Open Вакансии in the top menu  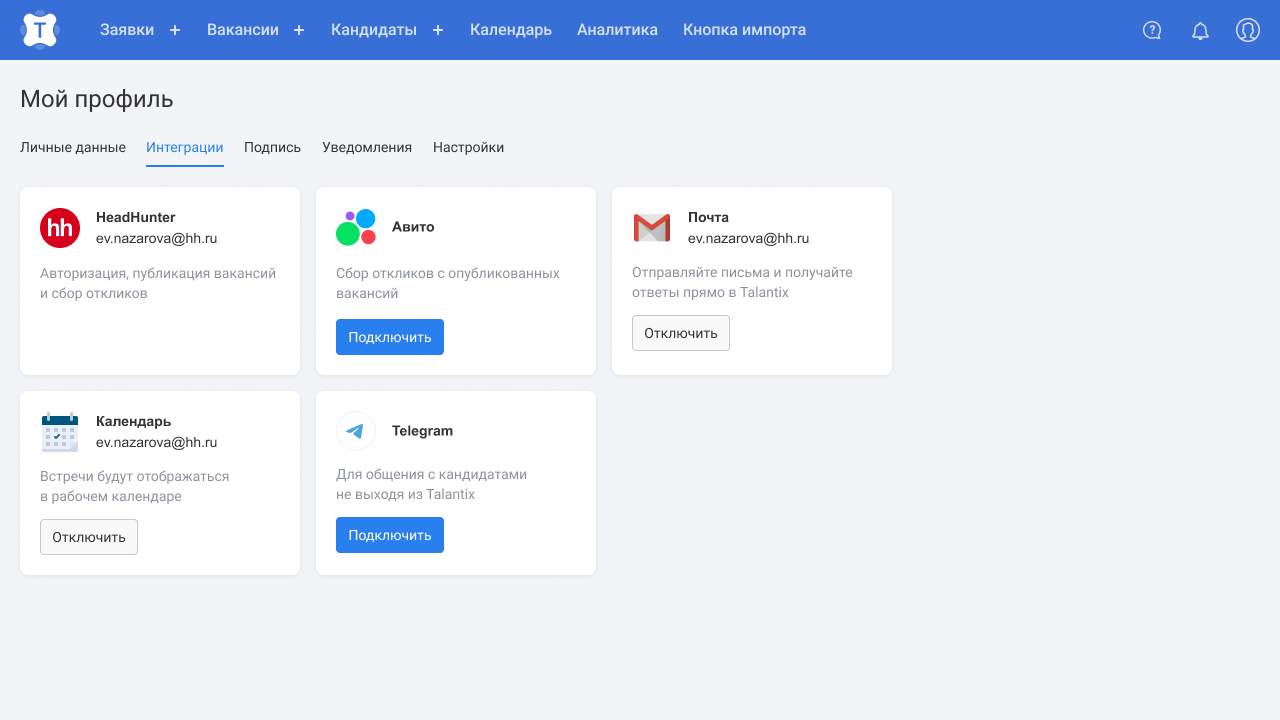pyautogui.click(x=243, y=30)
